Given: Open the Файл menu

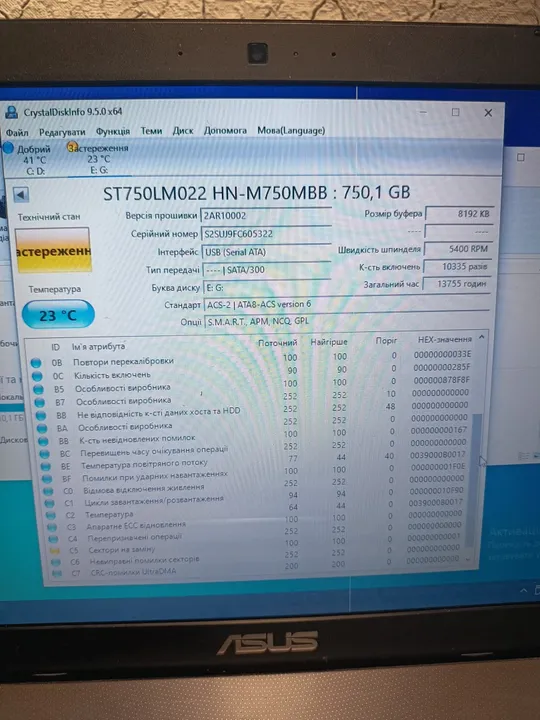Looking at the screenshot, I should coord(17,133).
